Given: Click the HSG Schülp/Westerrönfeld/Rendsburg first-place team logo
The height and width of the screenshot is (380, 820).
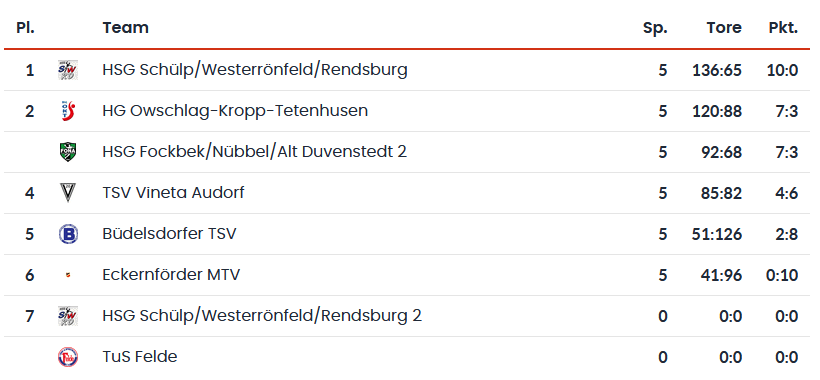Looking at the screenshot, I should 67,70.
